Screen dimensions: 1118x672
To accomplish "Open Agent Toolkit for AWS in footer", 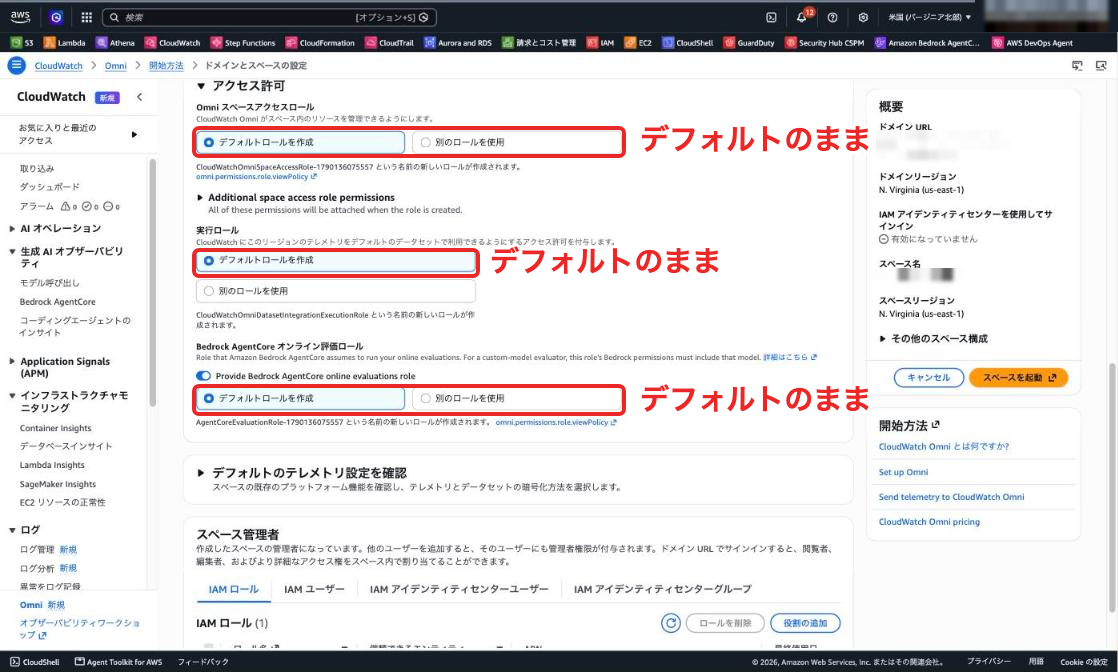I will pyautogui.click(x=118, y=662).
